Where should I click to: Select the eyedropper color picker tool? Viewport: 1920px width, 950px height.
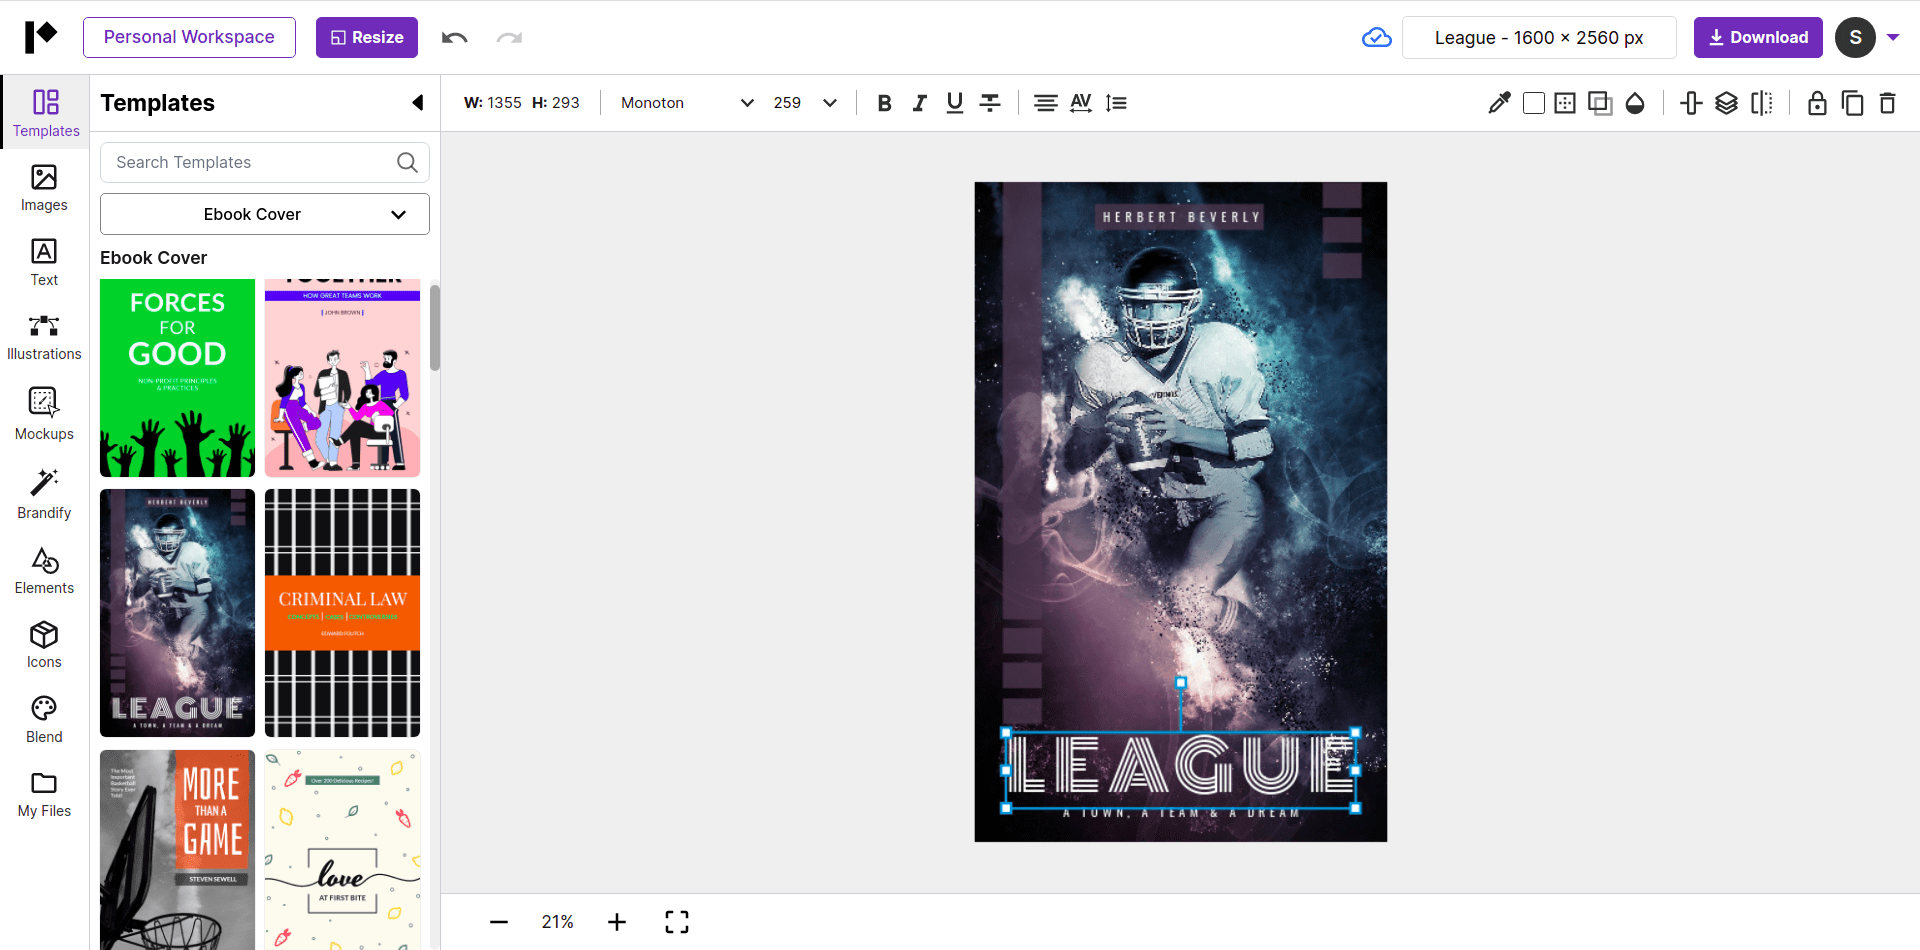pyautogui.click(x=1499, y=102)
